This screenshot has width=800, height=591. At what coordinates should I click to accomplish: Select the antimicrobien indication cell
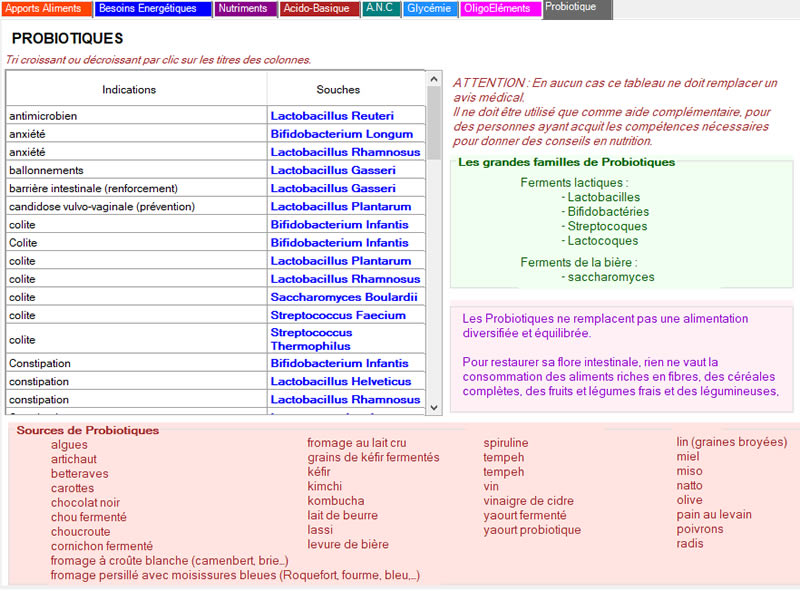click(x=43, y=116)
